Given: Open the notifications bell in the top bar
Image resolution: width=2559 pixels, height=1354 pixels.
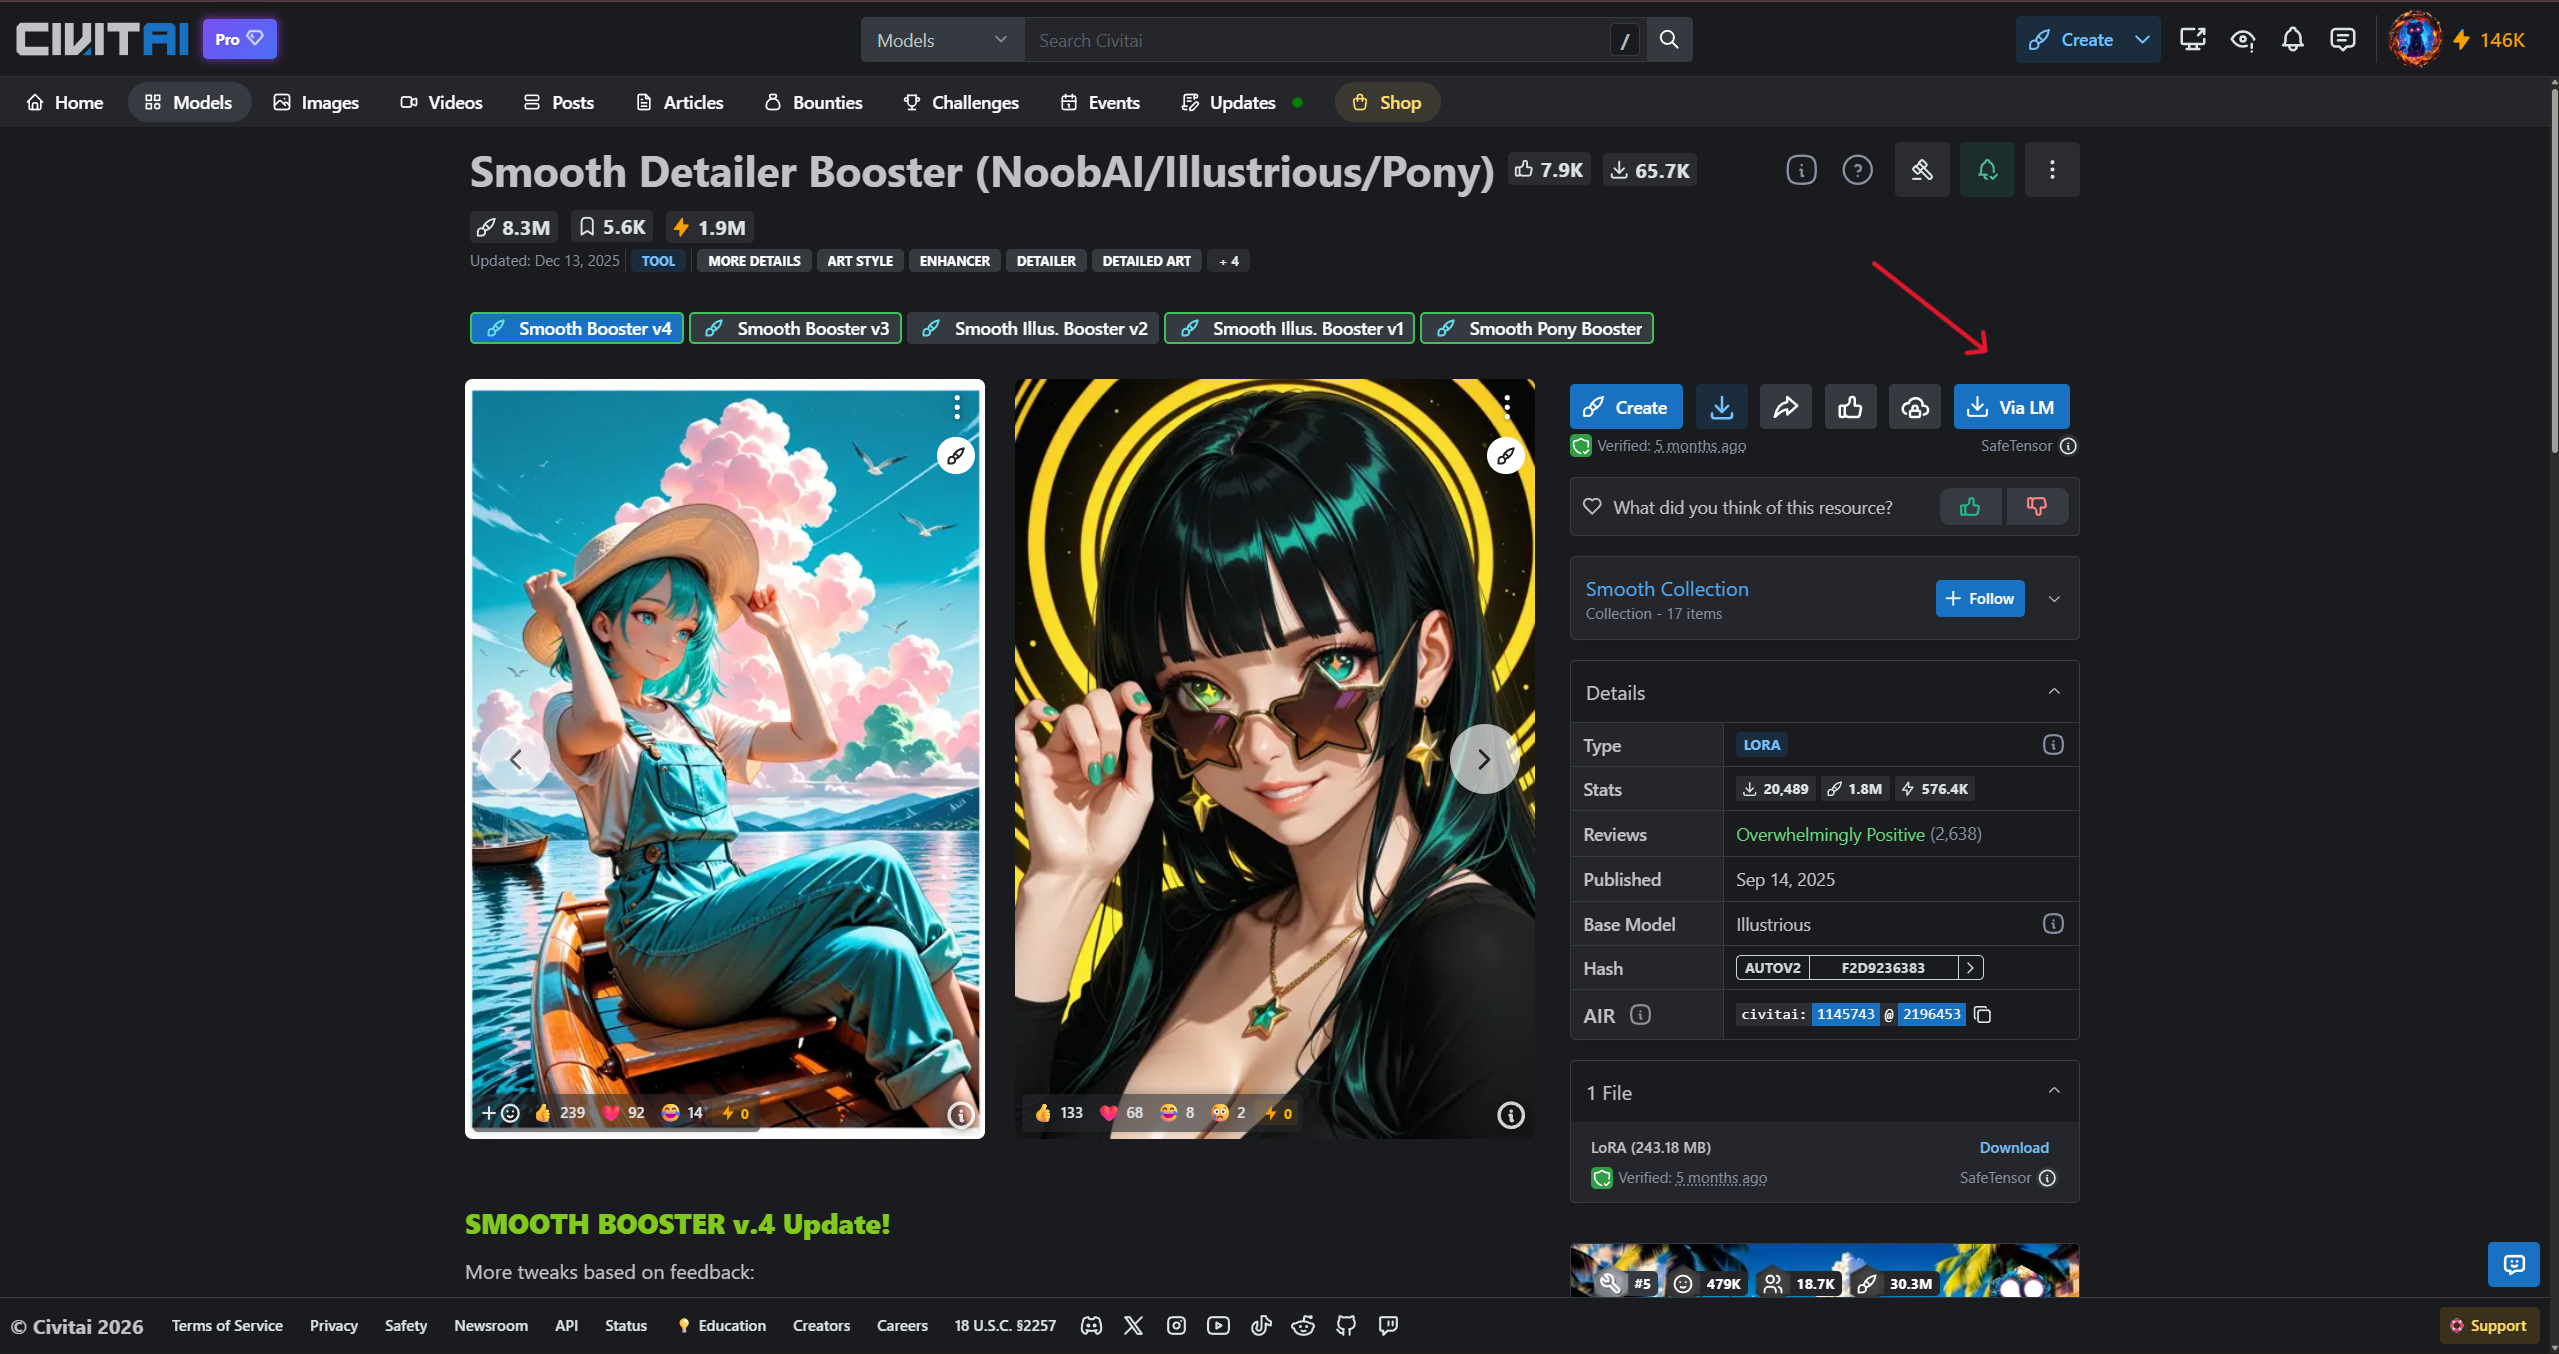Looking at the screenshot, I should click(x=2292, y=40).
